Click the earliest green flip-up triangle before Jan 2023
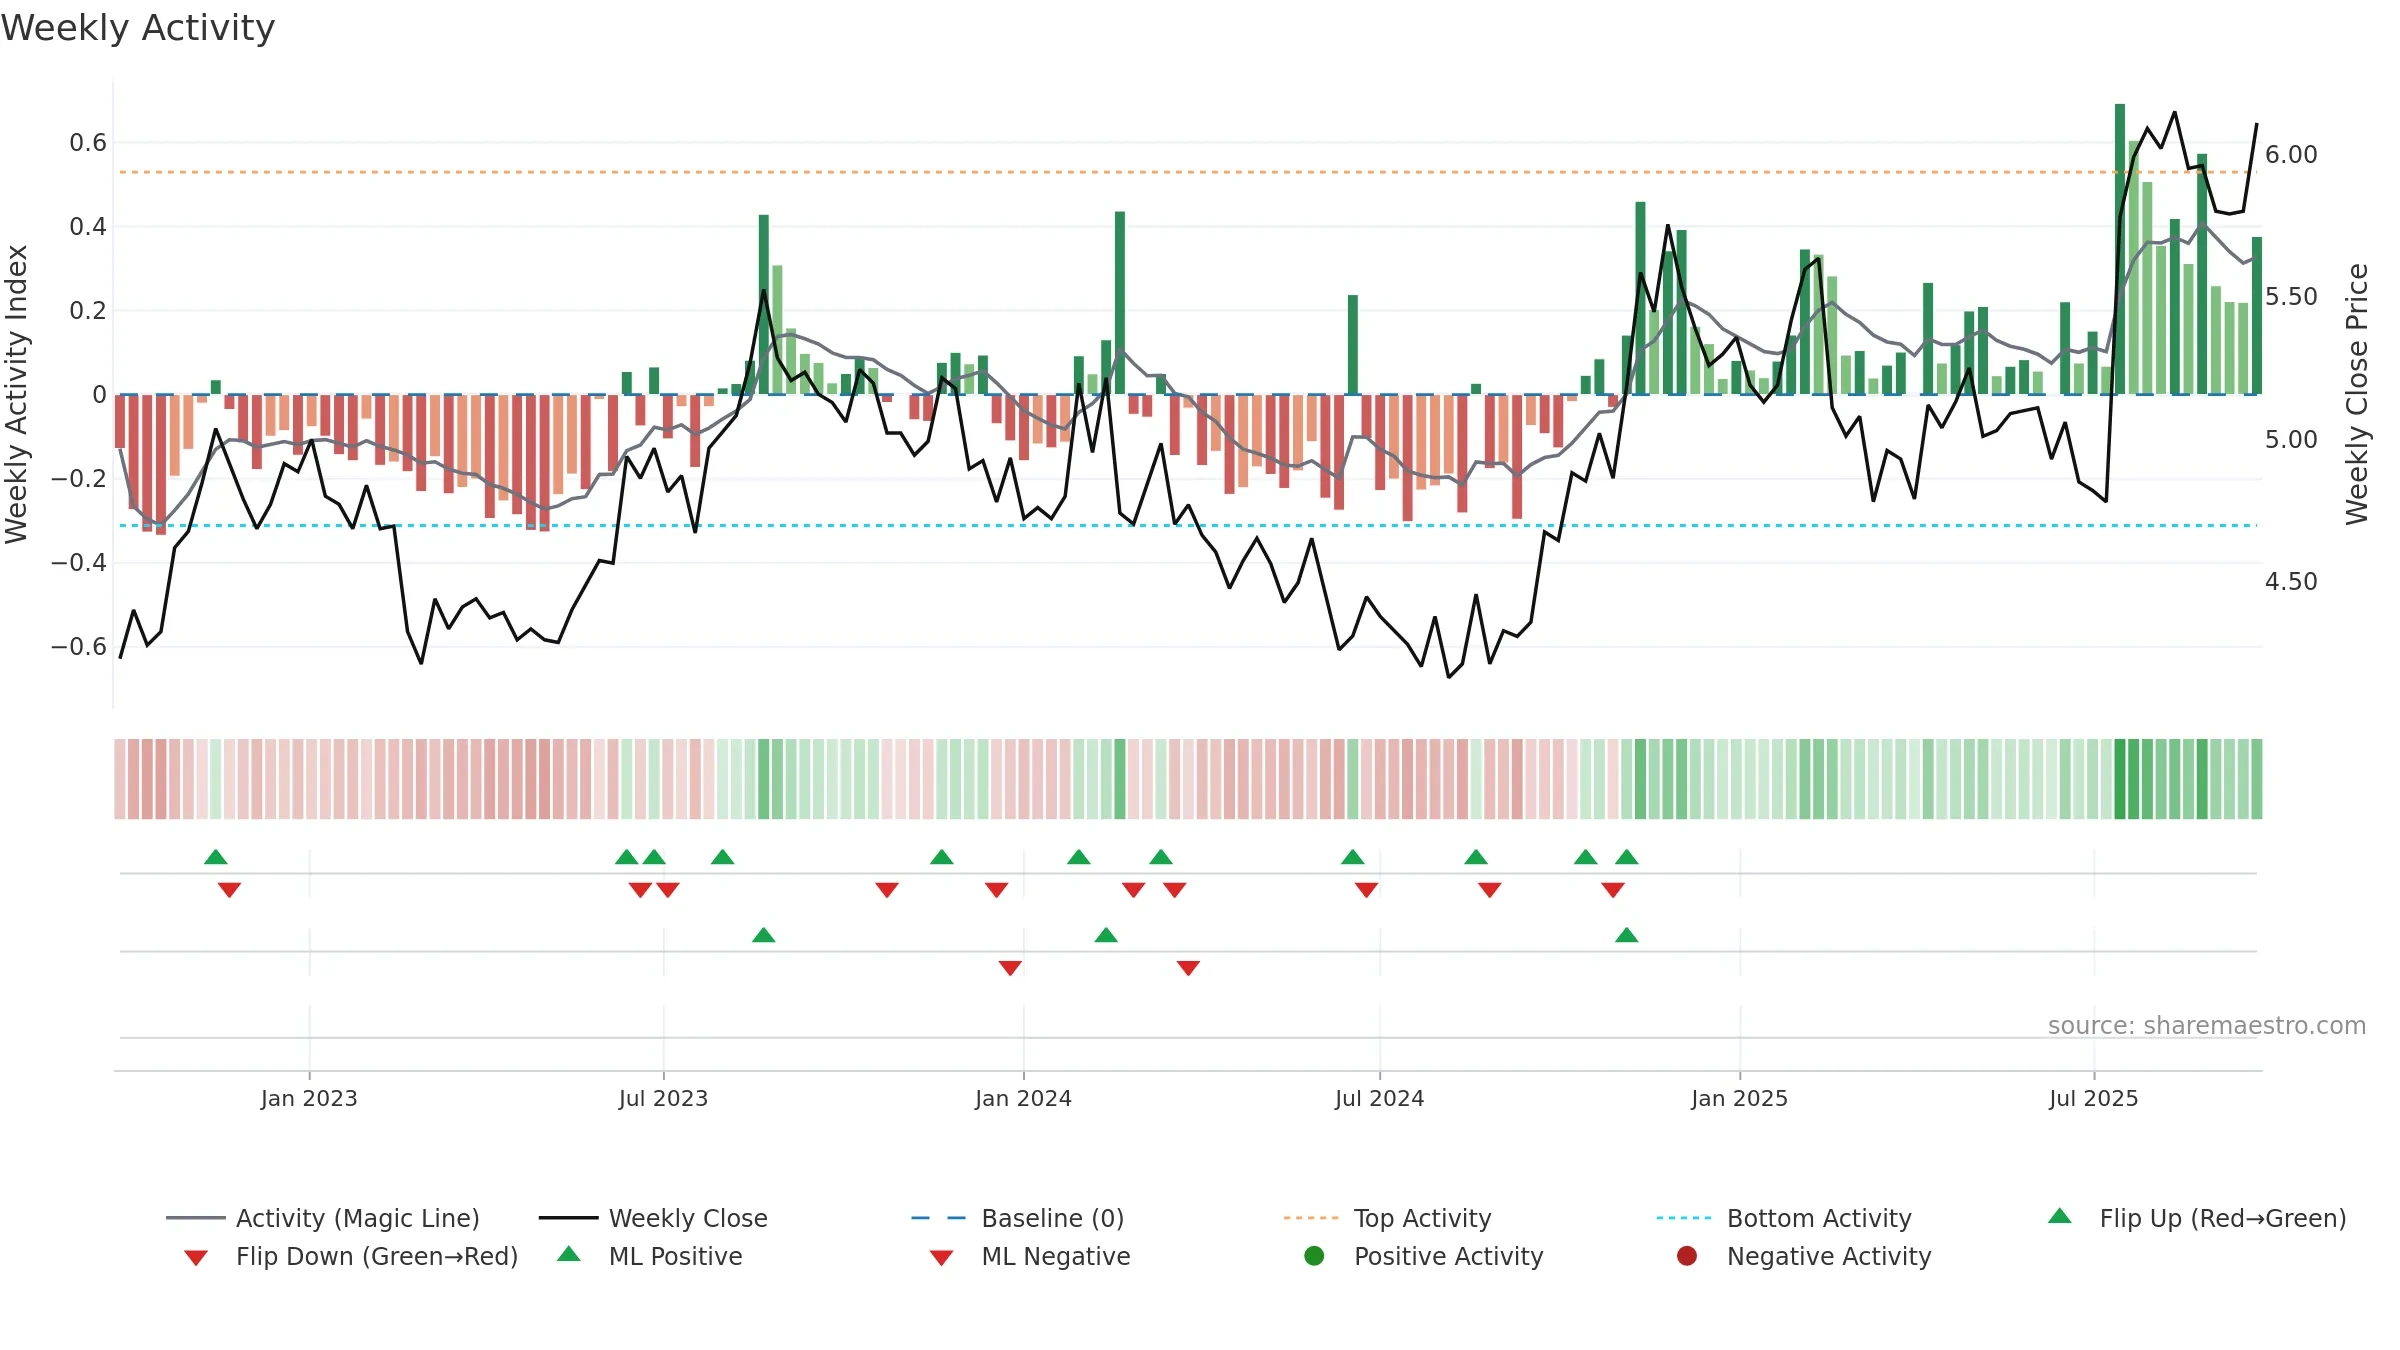 (x=216, y=857)
